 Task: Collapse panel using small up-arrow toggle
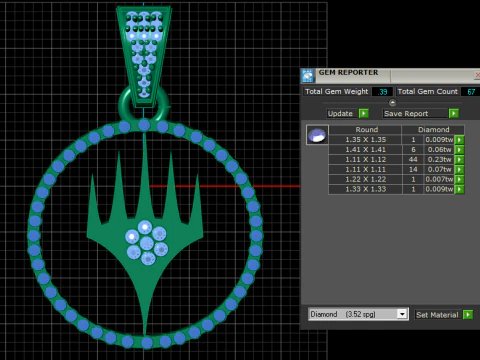pos(392,102)
